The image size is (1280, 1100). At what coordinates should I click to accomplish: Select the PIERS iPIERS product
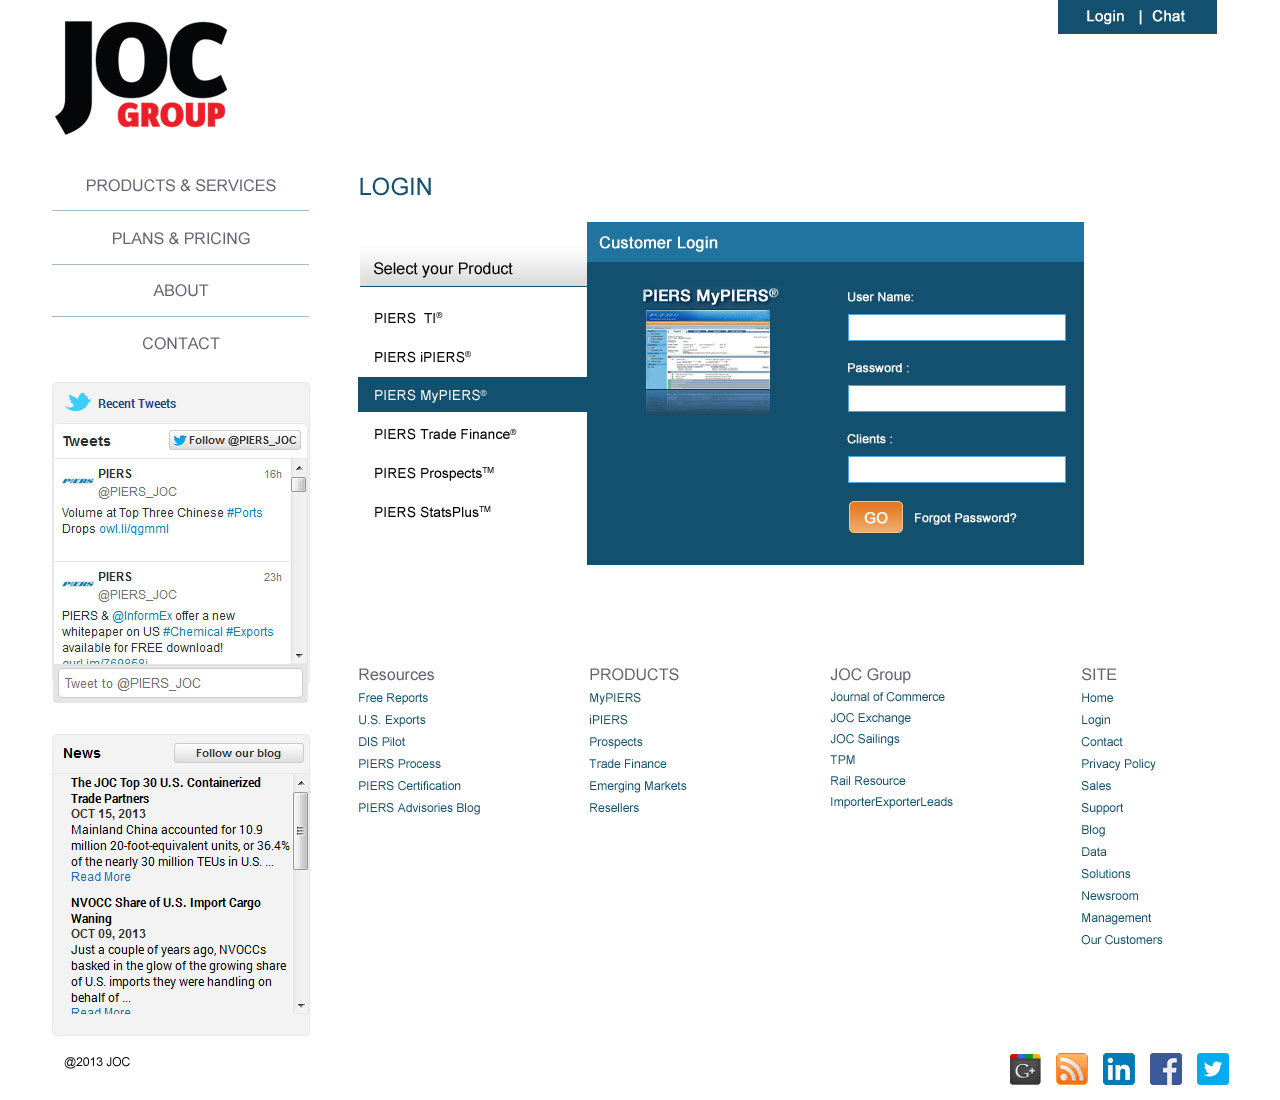pos(420,357)
